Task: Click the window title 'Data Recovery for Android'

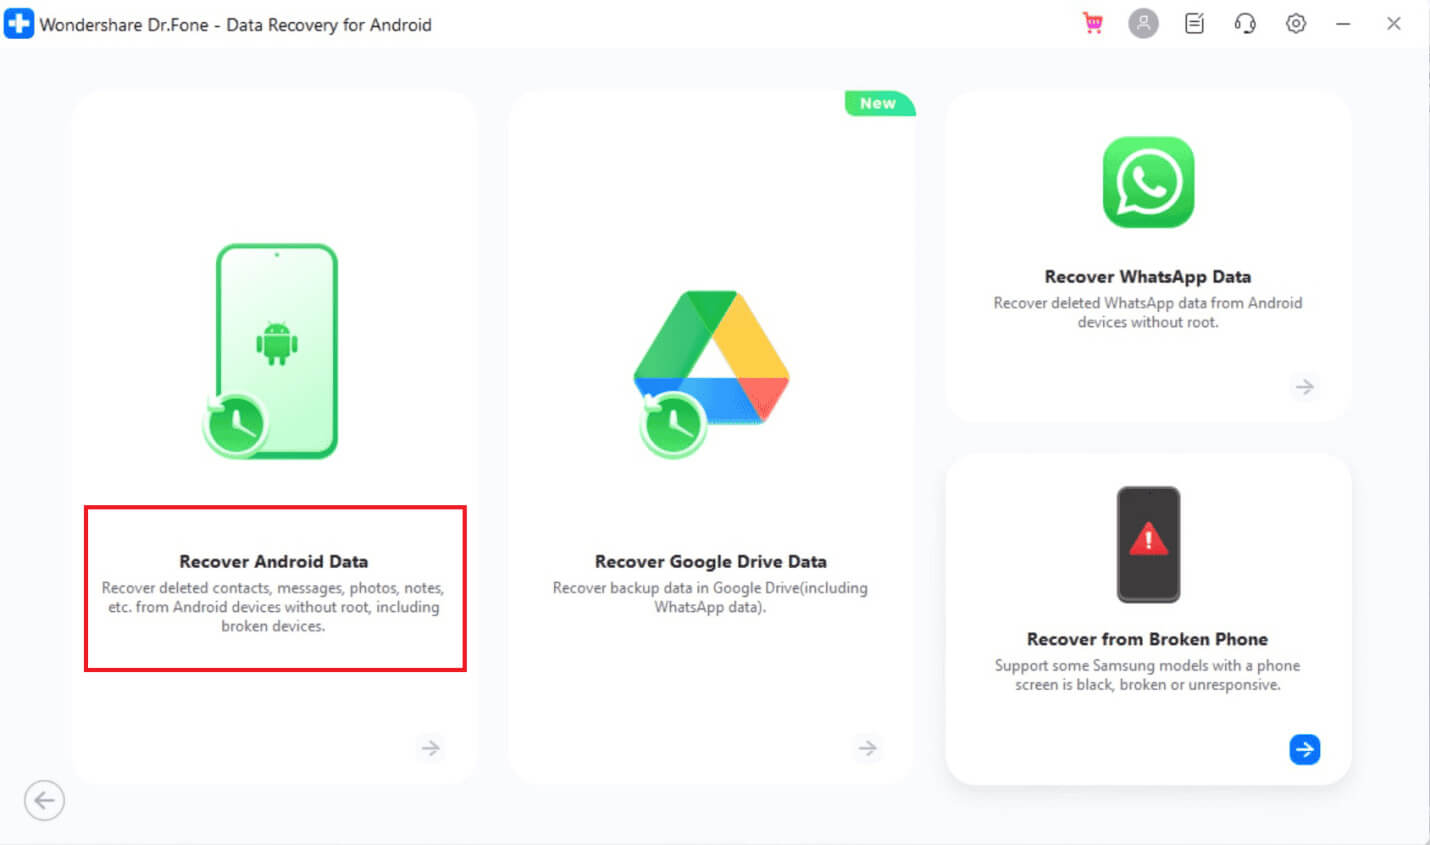Action: coord(329,25)
